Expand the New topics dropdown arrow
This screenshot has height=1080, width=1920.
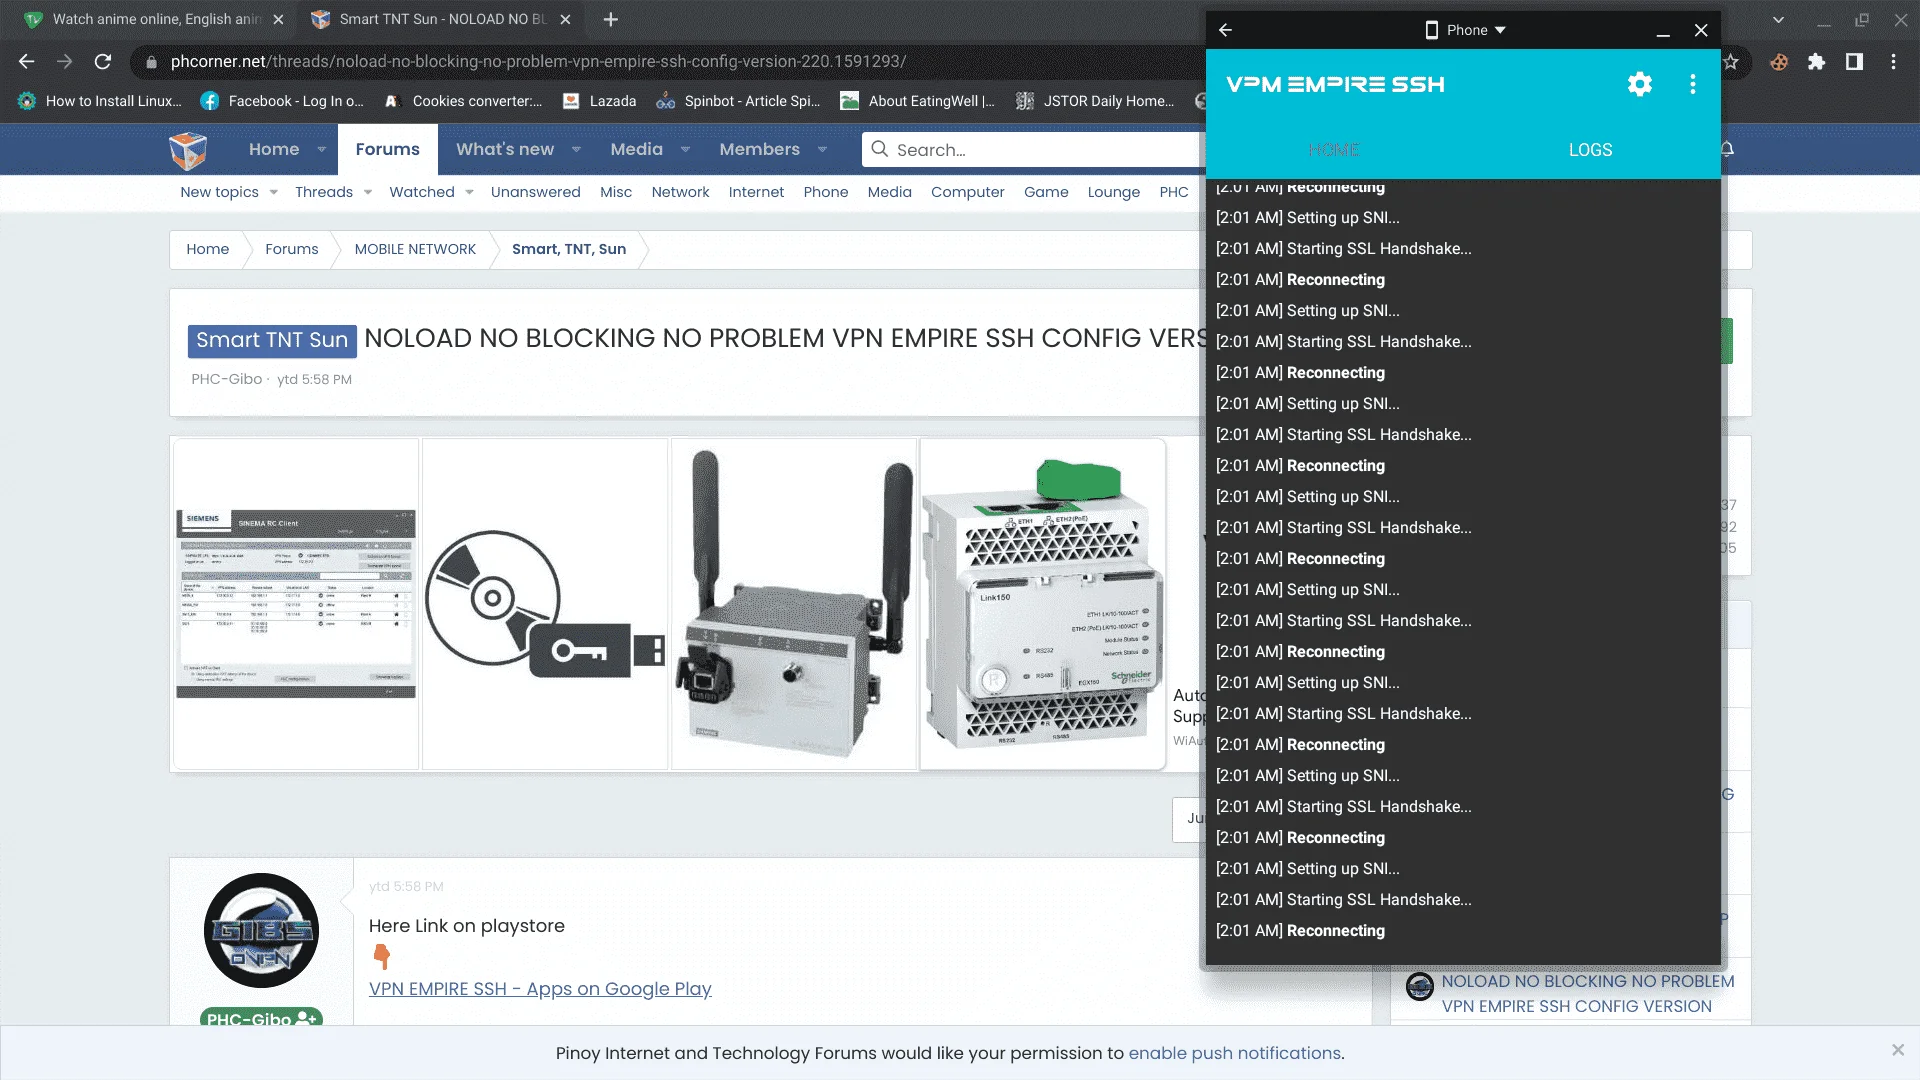(274, 192)
